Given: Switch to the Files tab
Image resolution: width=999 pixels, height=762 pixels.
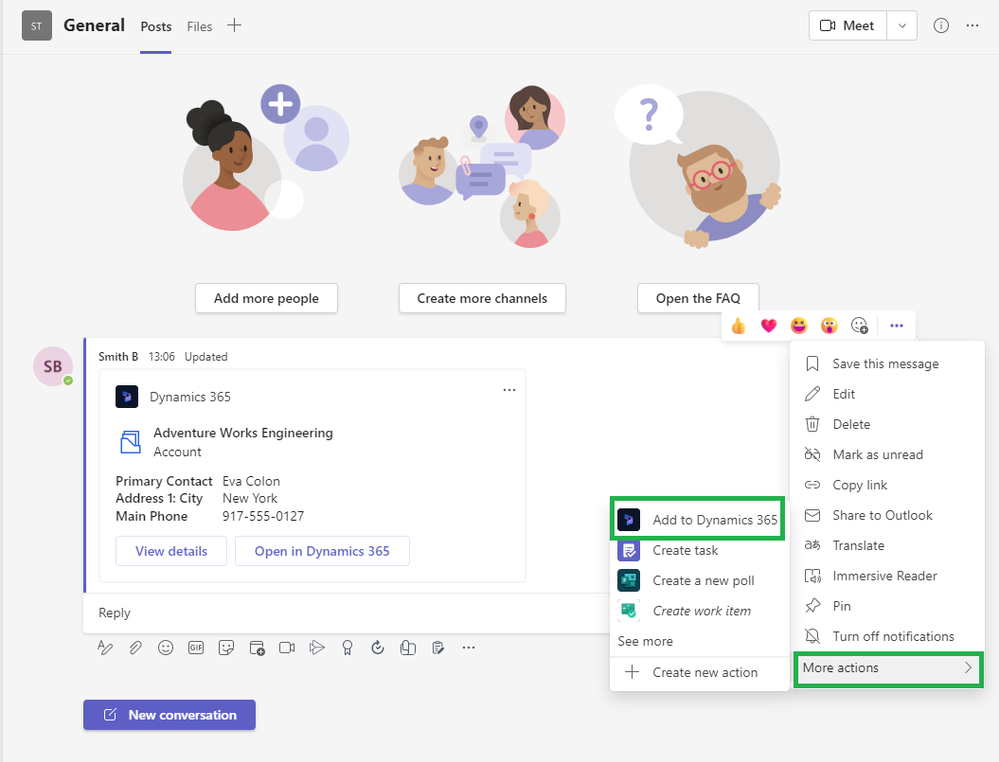Looking at the screenshot, I should [x=199, y=26].
